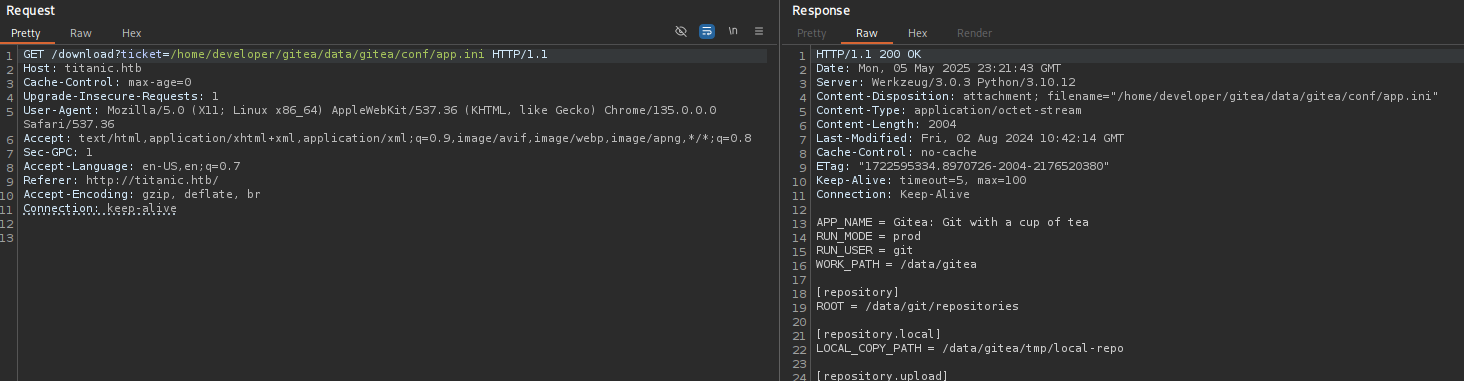Click the 'Response' panel title
Screen dimensions: 1464x381
[x=821, y=10]
